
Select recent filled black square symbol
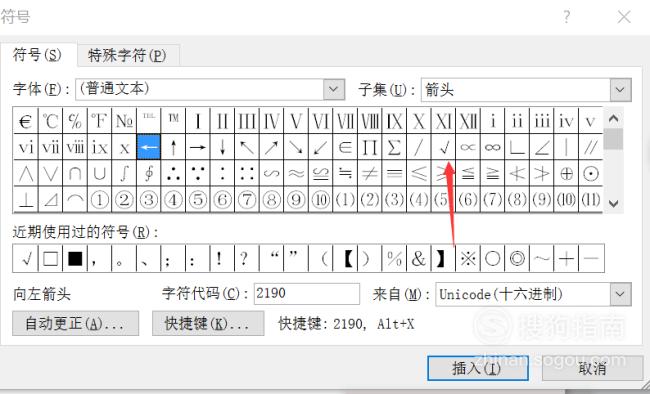(75, 258)
